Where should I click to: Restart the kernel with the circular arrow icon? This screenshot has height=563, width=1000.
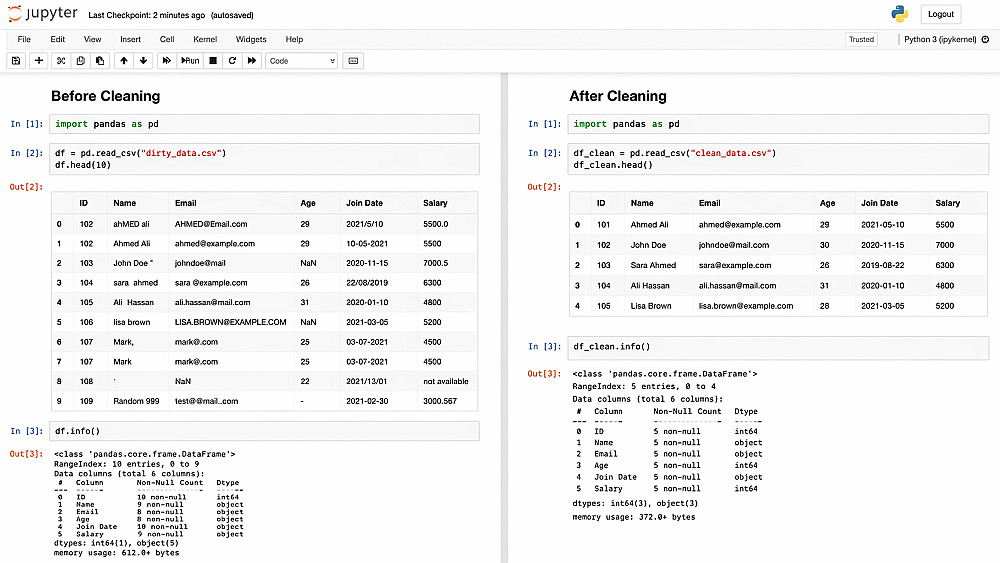[232, 61]
